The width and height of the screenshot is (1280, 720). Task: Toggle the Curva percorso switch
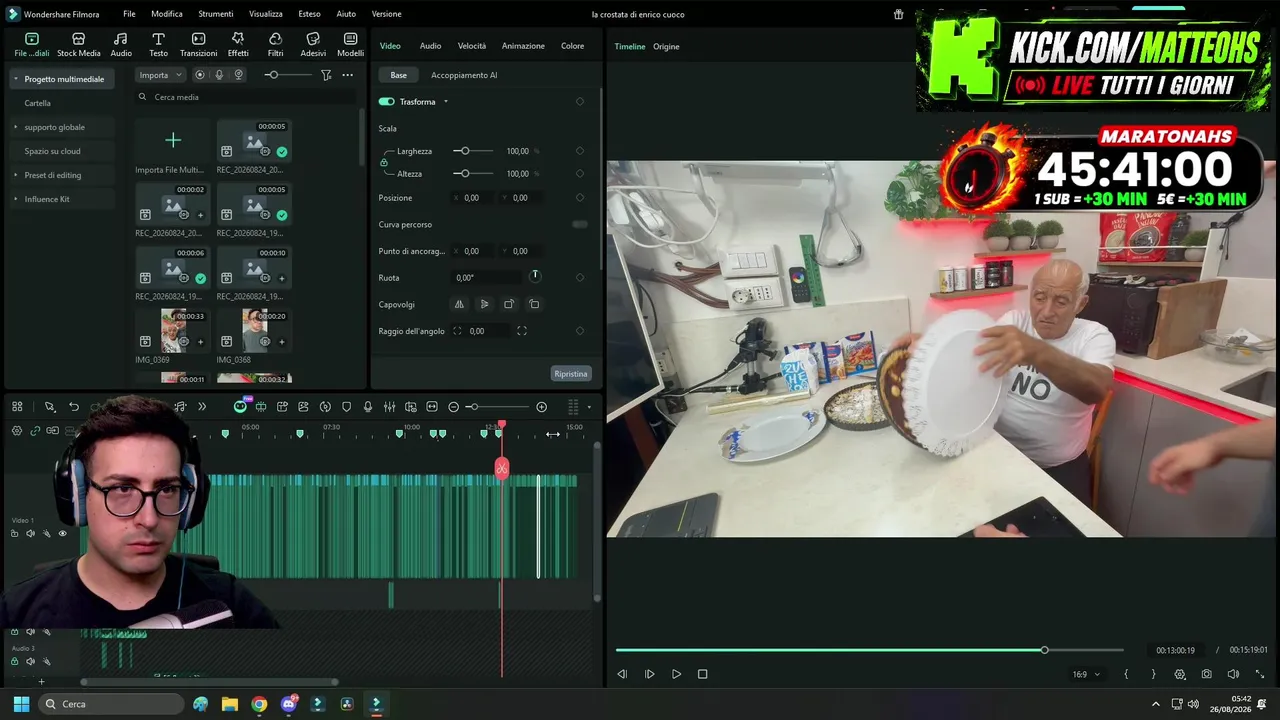tap(580, 224)
